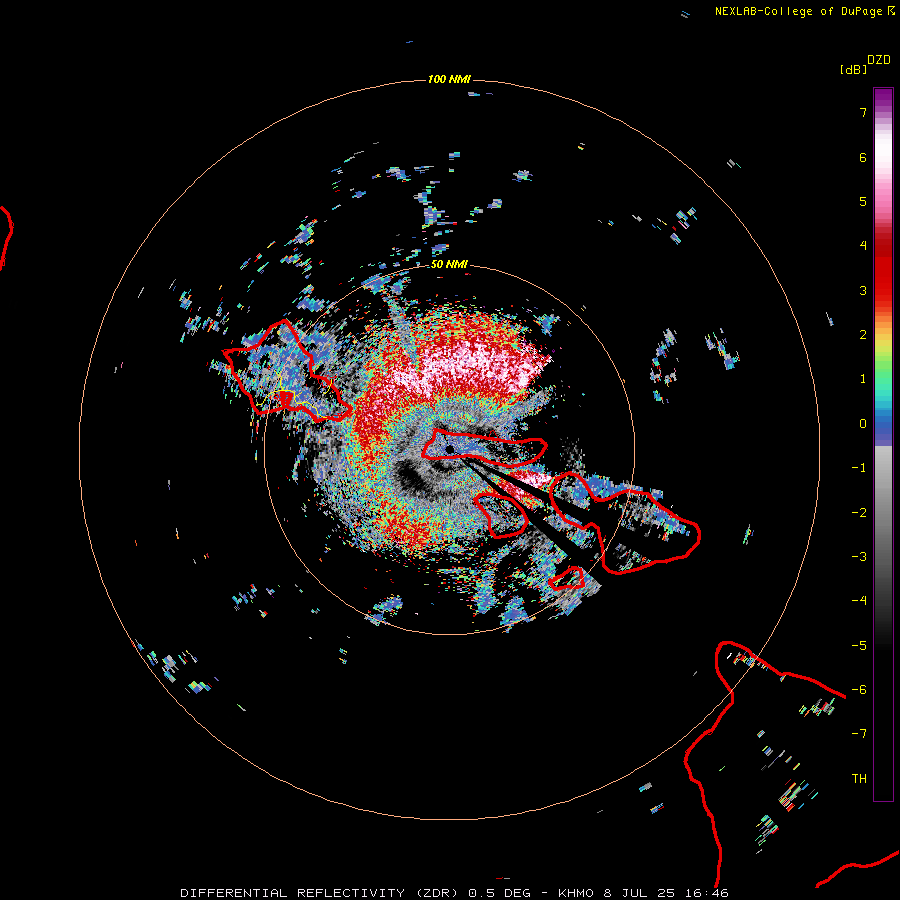Click the -1 value on color scale
The width and height of the screenshot is (900, 900).
click(x=859, y=468)
